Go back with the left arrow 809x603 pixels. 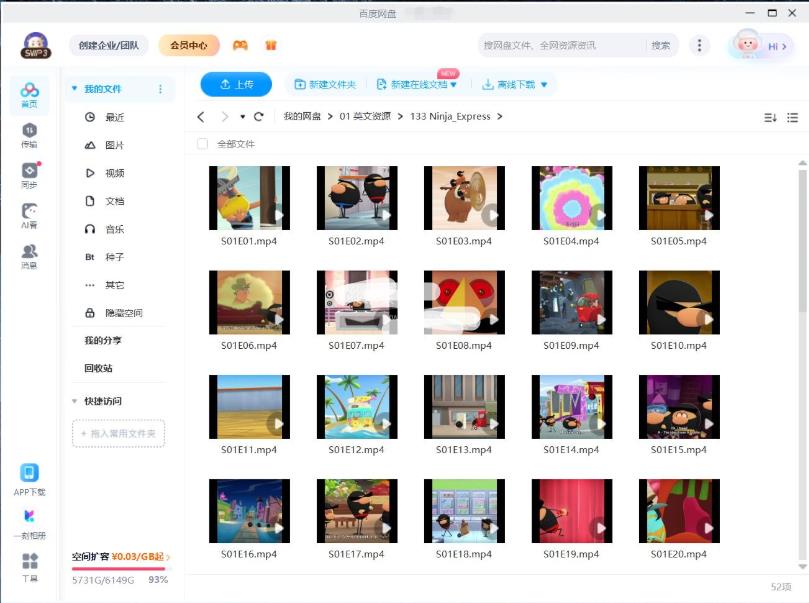click(x=201, y=117)
